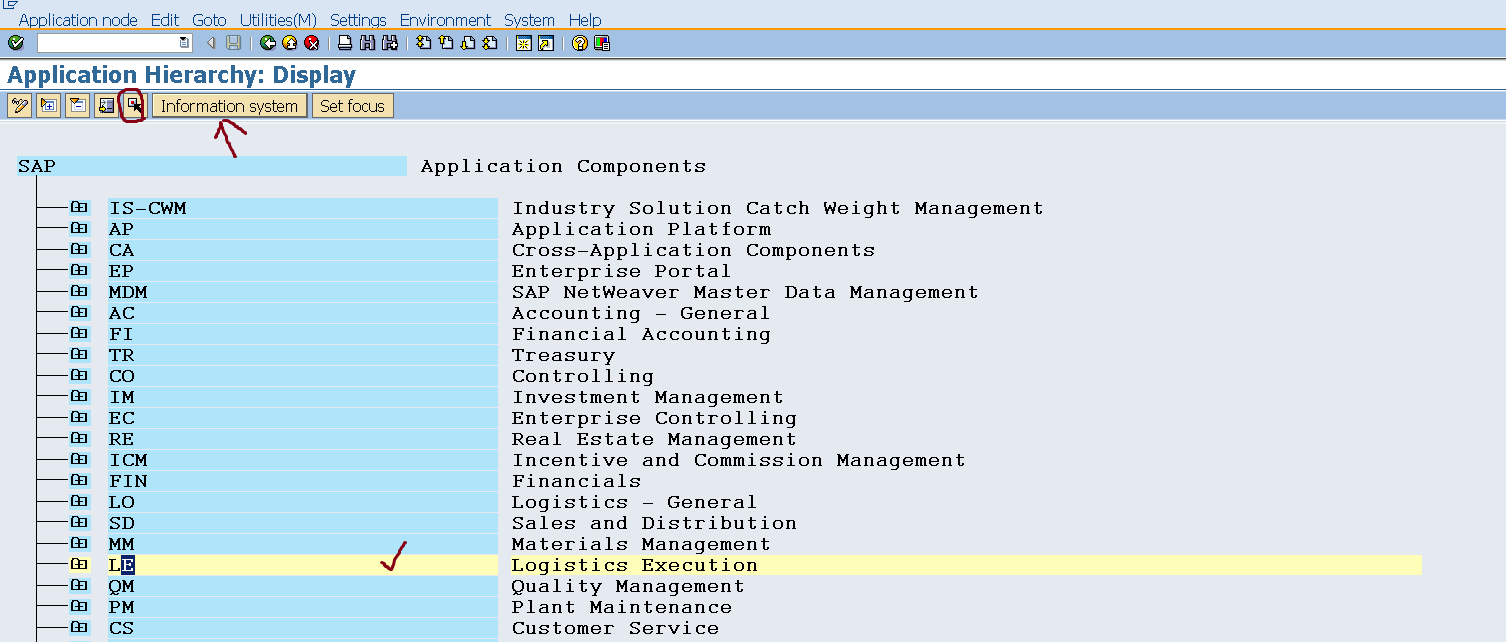This screenshot has width=1506, height=642.
Task: Click the collapse subtree toolbar icon
Action: point(77,105)
